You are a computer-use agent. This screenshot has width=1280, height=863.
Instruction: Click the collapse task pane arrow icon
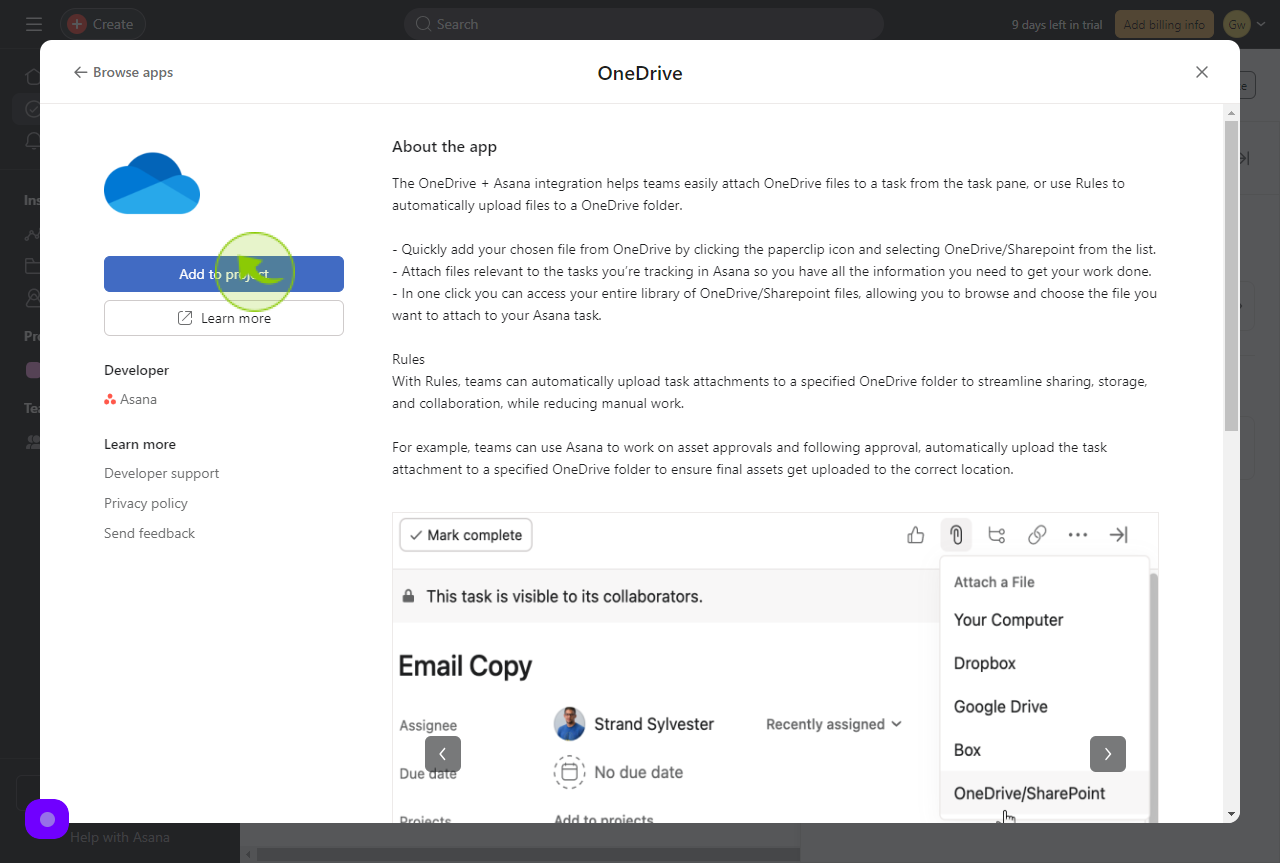(x=1119, y=535)
